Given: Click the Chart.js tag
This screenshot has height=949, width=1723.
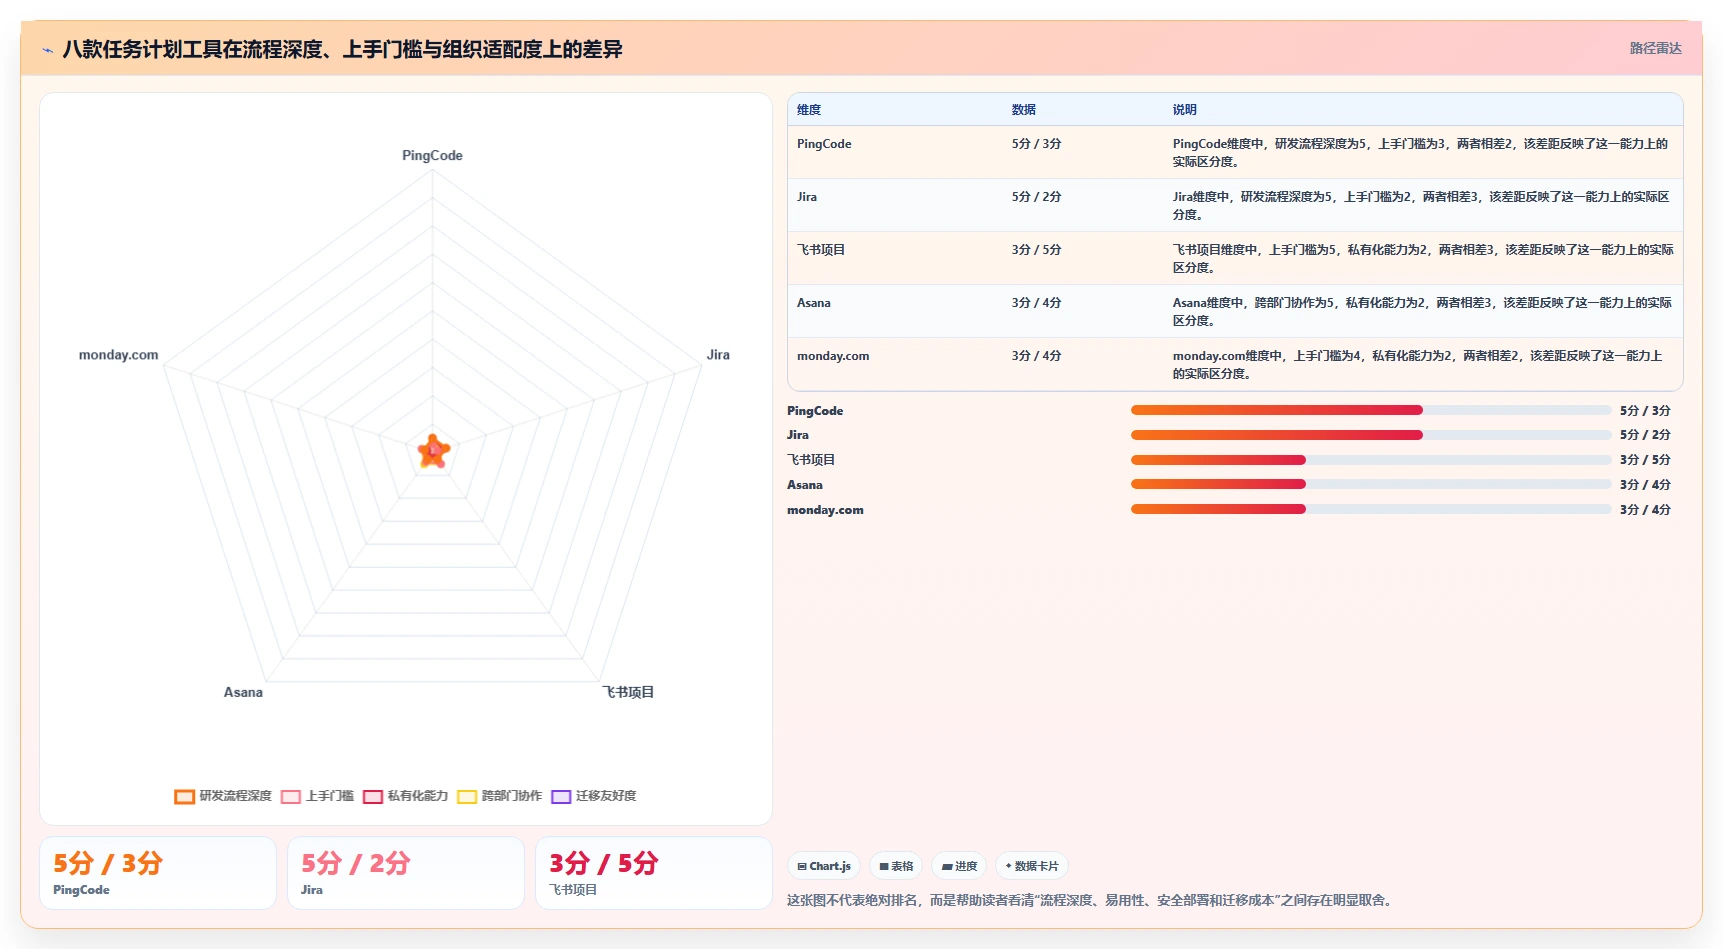Looking at the screenshot, I should pyautogui.click(x=824, y=866).
